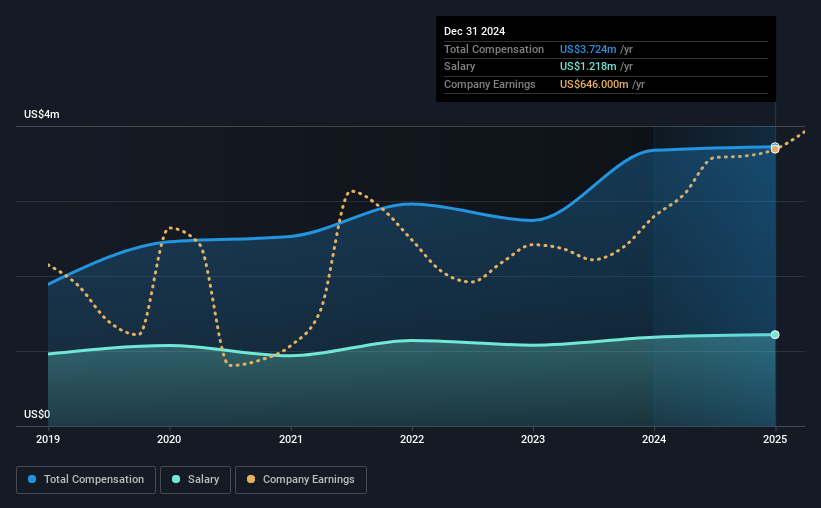821x508 pixels.
Task: Click the 2025 x-axis label
Action: point(775,439)
